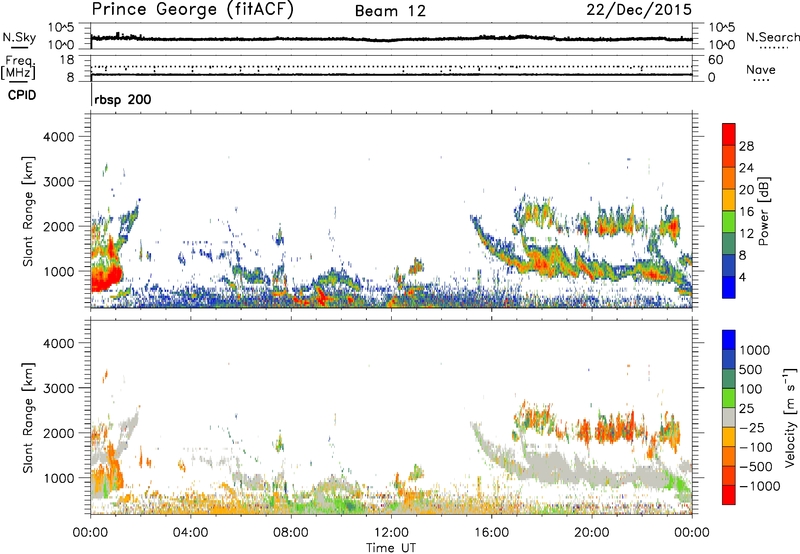Select the '04:00' time tick label

(190, 532)
